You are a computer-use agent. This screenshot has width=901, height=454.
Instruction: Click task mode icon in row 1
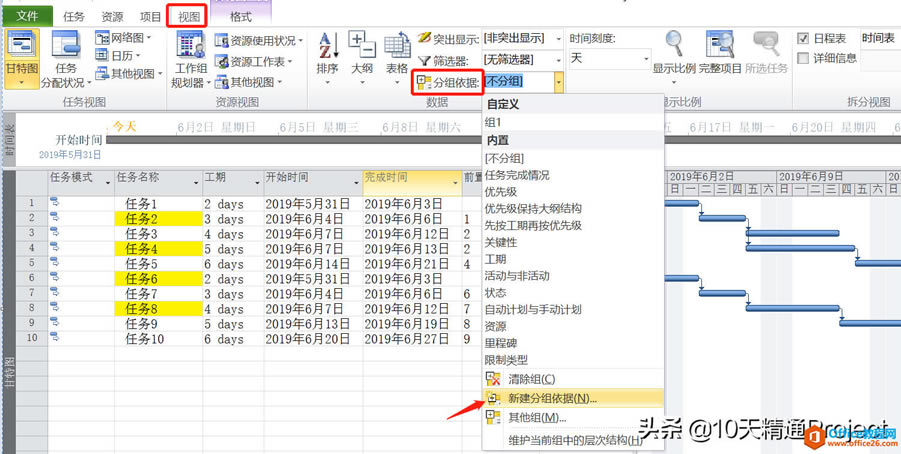click(55, 202)
